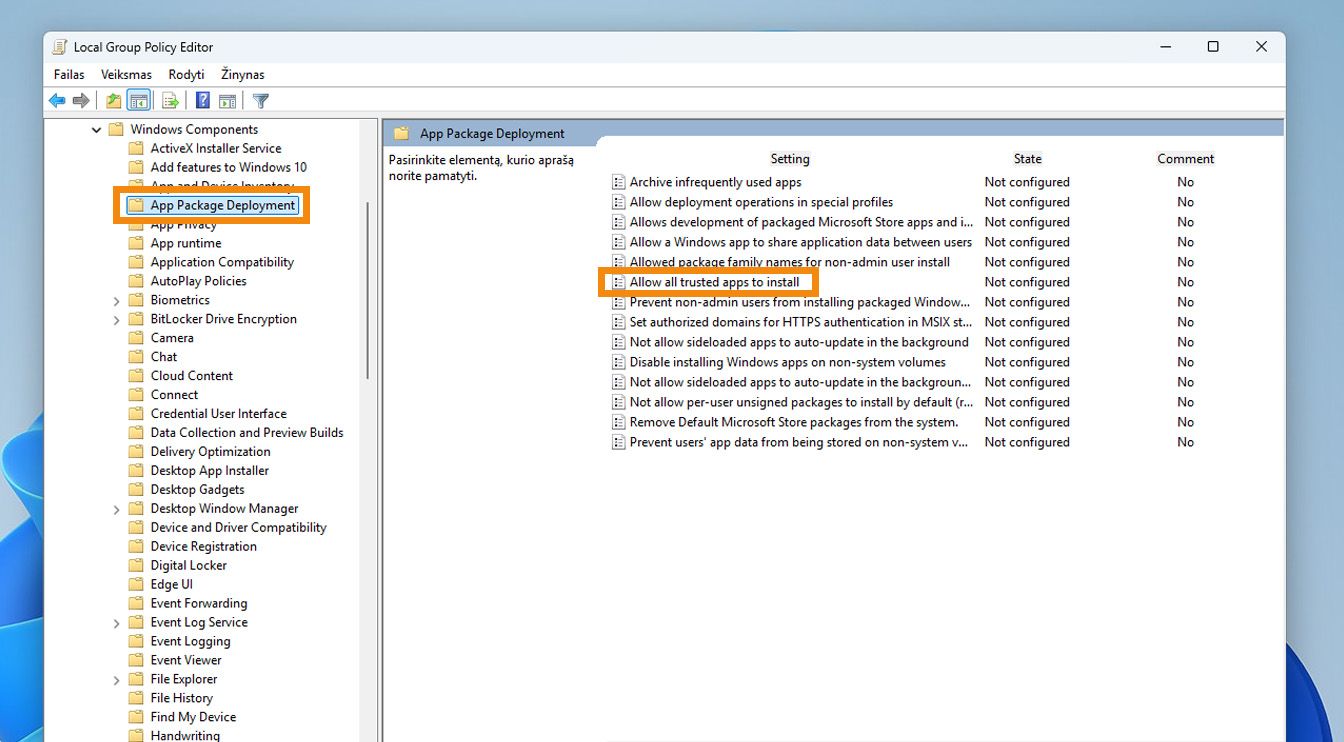Click the folder icon beside ActiveX Installer Service
The width and height of the screenshot is (1344, 742).
click(x=137, y=148)
